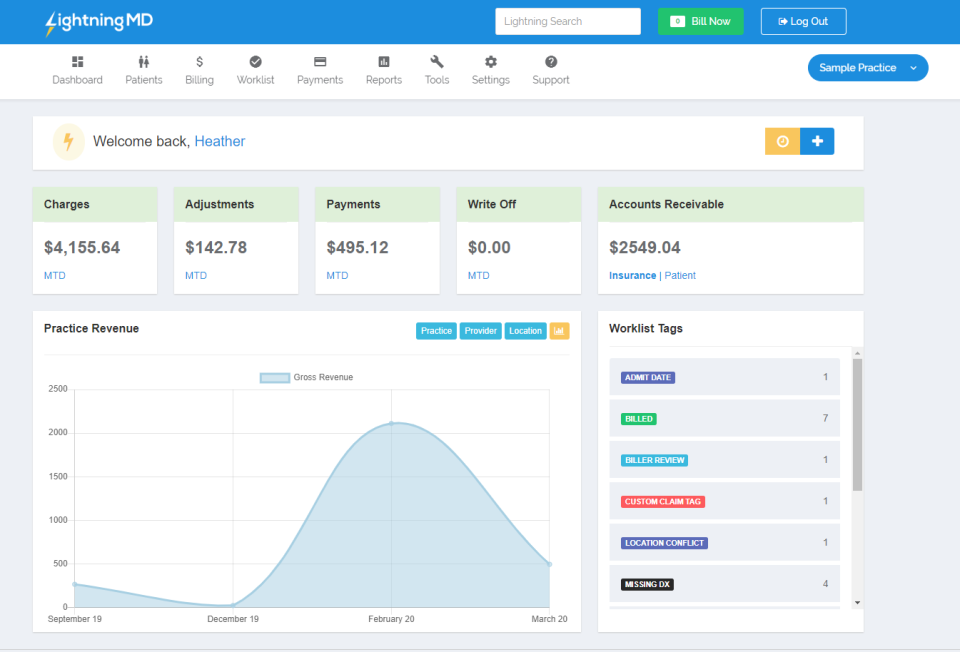Open the Patients people icon
This screenshot has height=652, width=960.
[x=143, y=62]
